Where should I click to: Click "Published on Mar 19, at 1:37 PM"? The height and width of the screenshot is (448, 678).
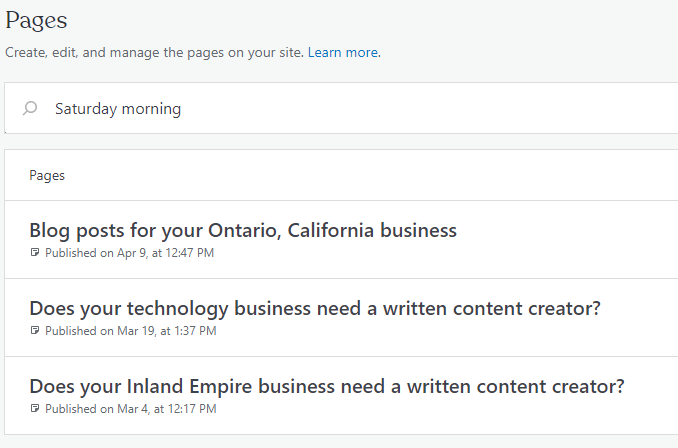pyautogui.click(x=130, y=331)
